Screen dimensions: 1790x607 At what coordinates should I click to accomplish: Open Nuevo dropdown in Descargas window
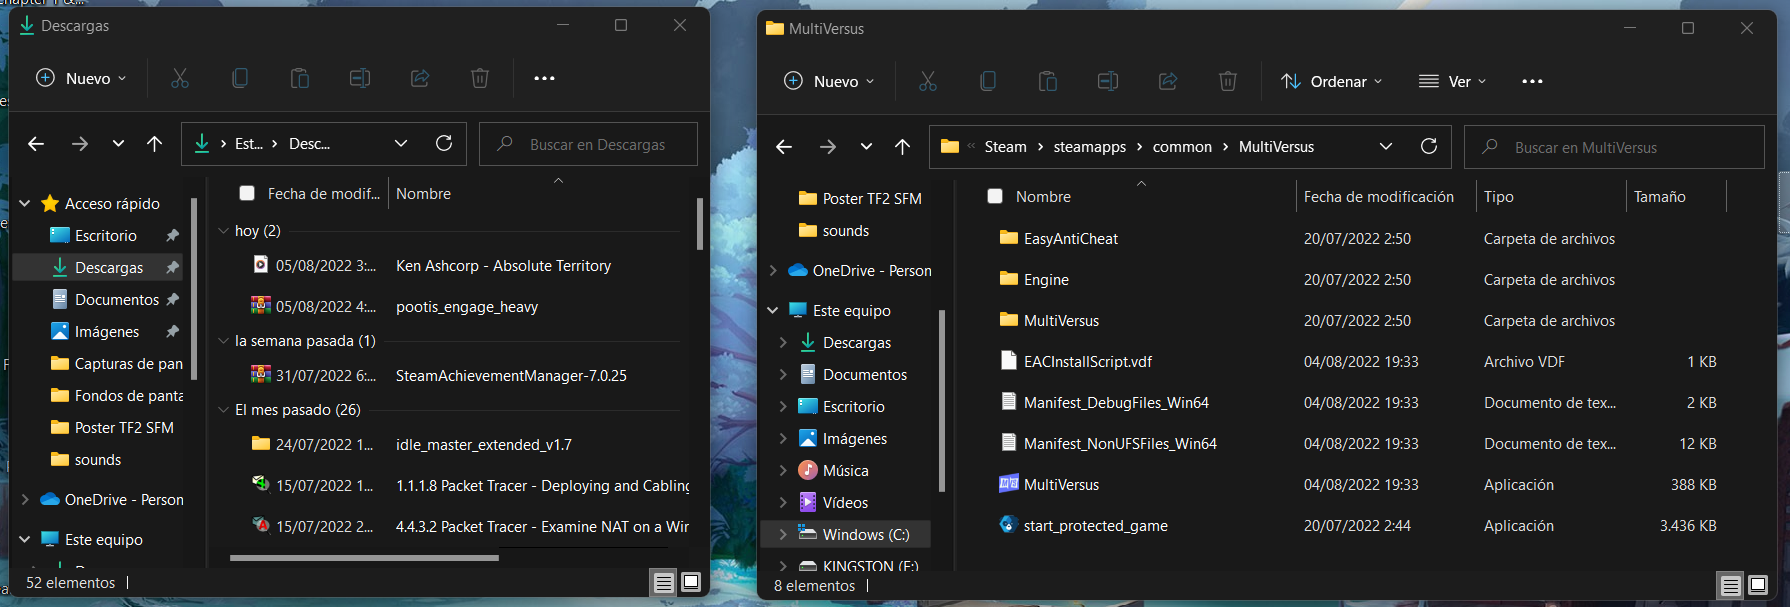(82, 78)
